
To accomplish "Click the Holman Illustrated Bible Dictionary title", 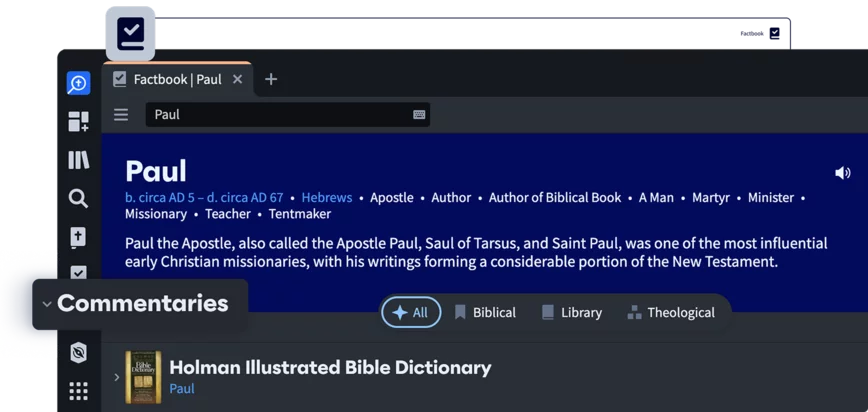I will coord(330,368).
